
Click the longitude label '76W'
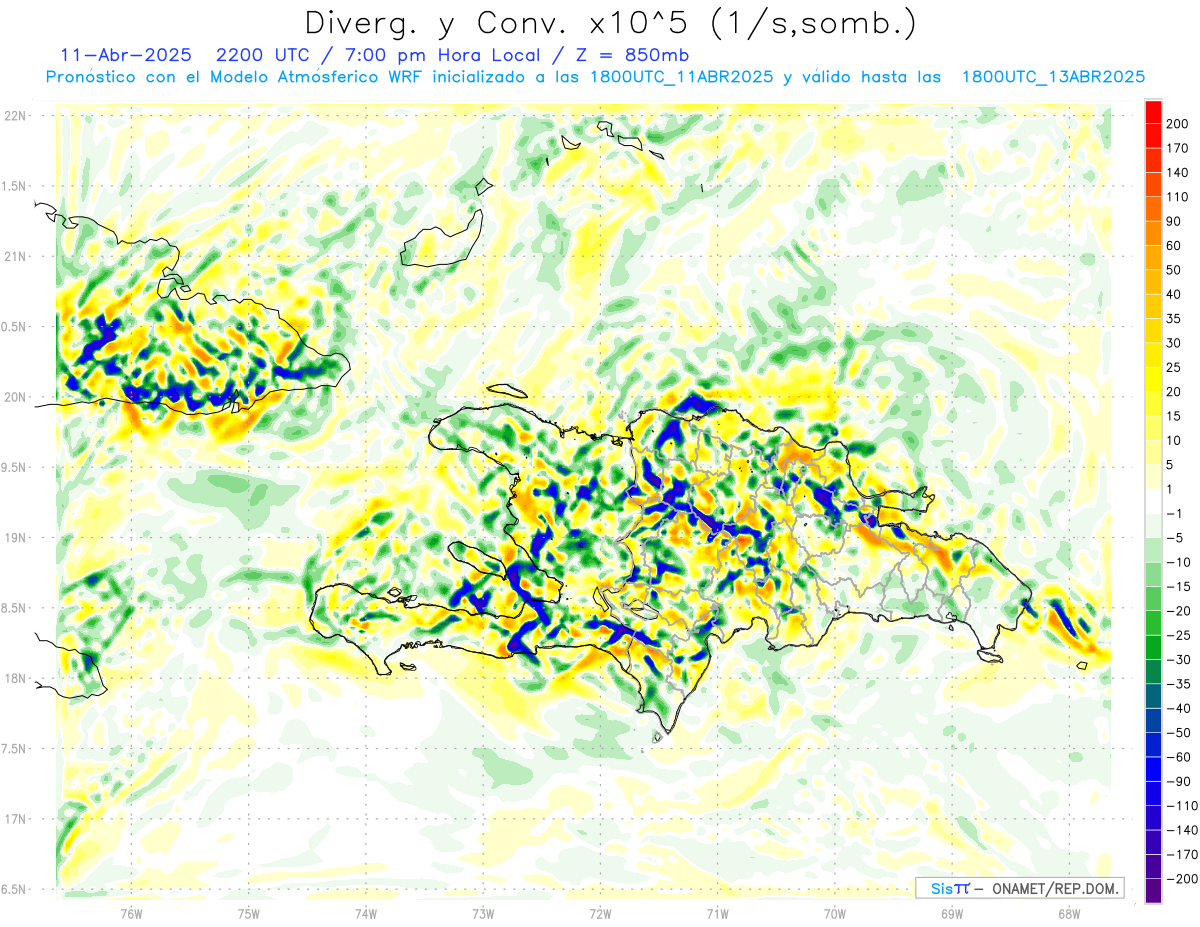131,914
